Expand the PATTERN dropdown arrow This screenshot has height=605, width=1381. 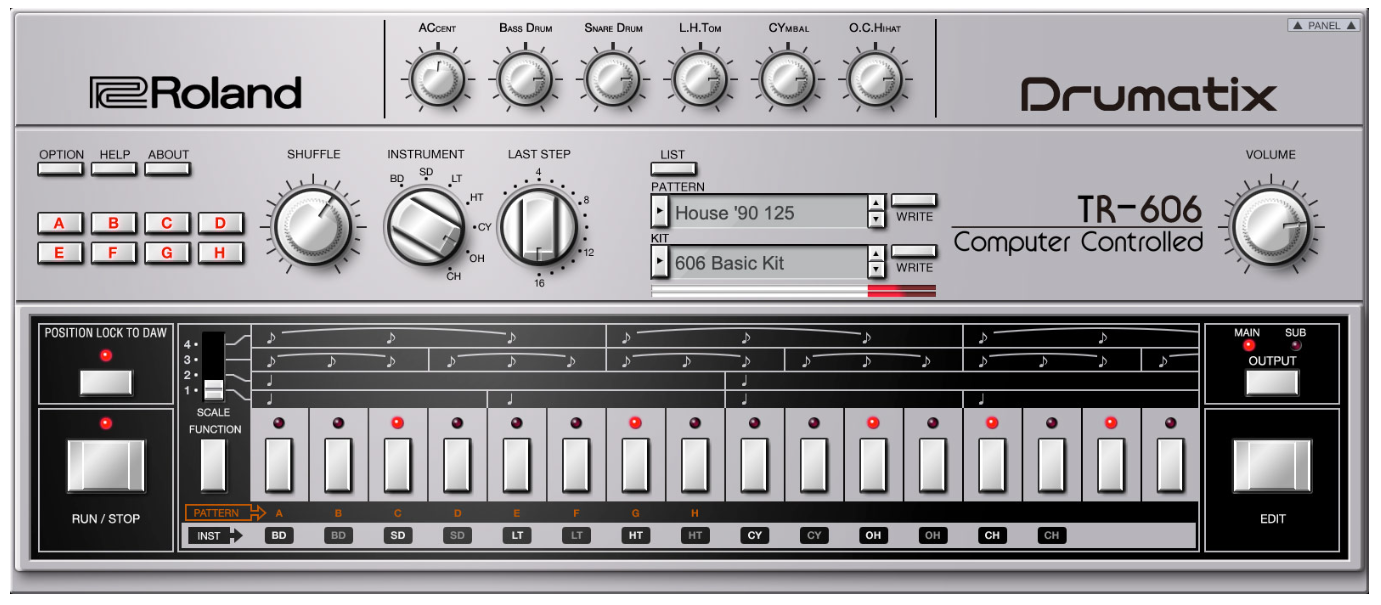(x=659, y=212)
